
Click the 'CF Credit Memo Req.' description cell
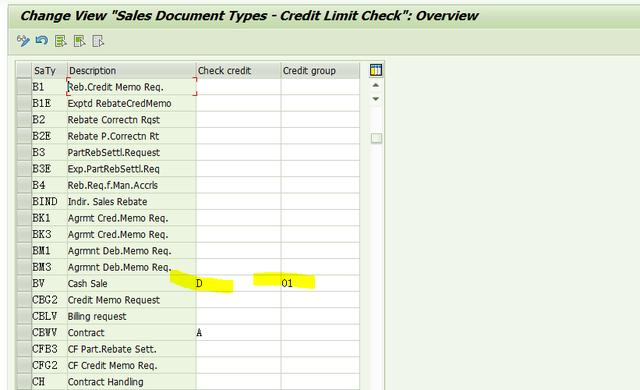point(131,365)
